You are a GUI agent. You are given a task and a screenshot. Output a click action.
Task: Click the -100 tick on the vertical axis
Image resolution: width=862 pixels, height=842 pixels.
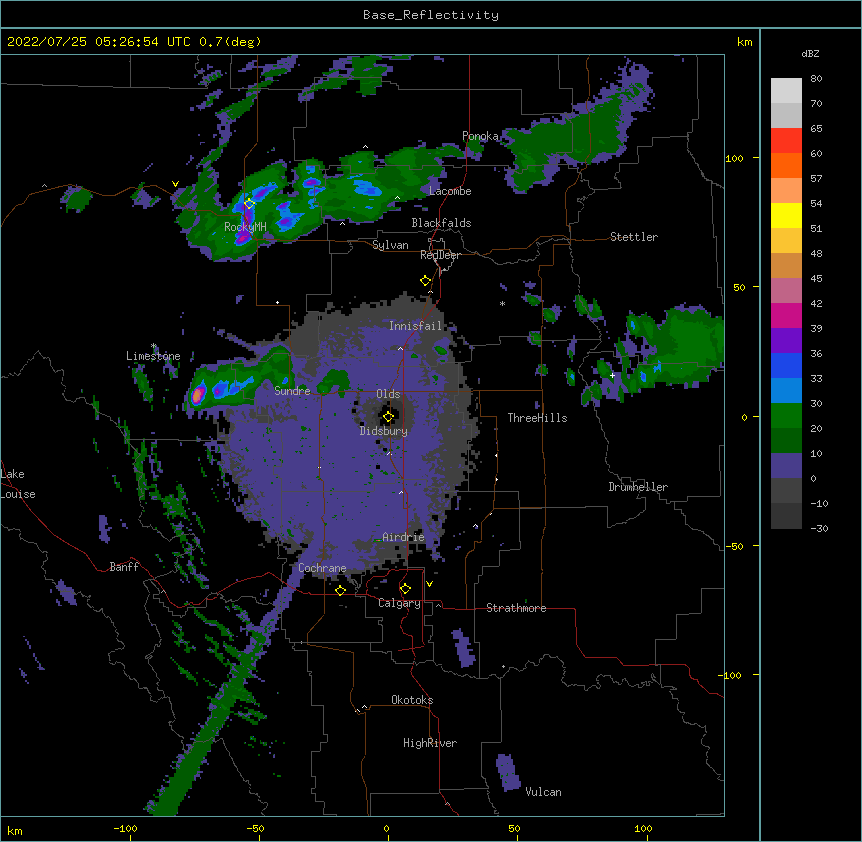pos(731,675)
